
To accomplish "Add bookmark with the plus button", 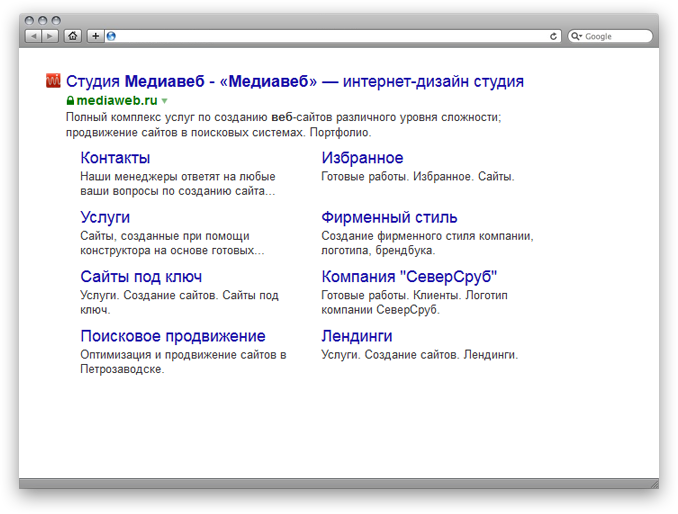I will (x=96, y=36).
